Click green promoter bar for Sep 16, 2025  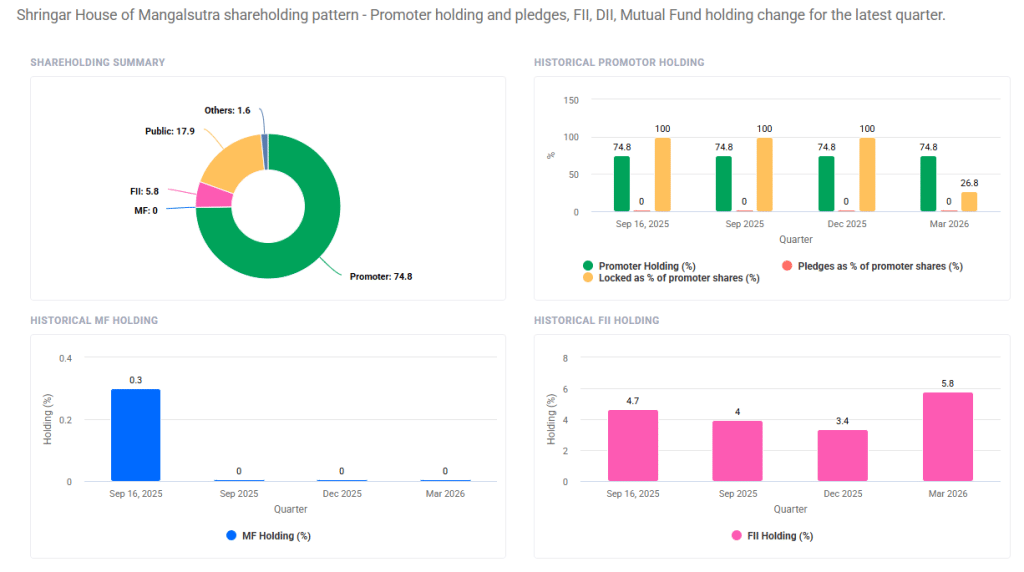[622, 184]
